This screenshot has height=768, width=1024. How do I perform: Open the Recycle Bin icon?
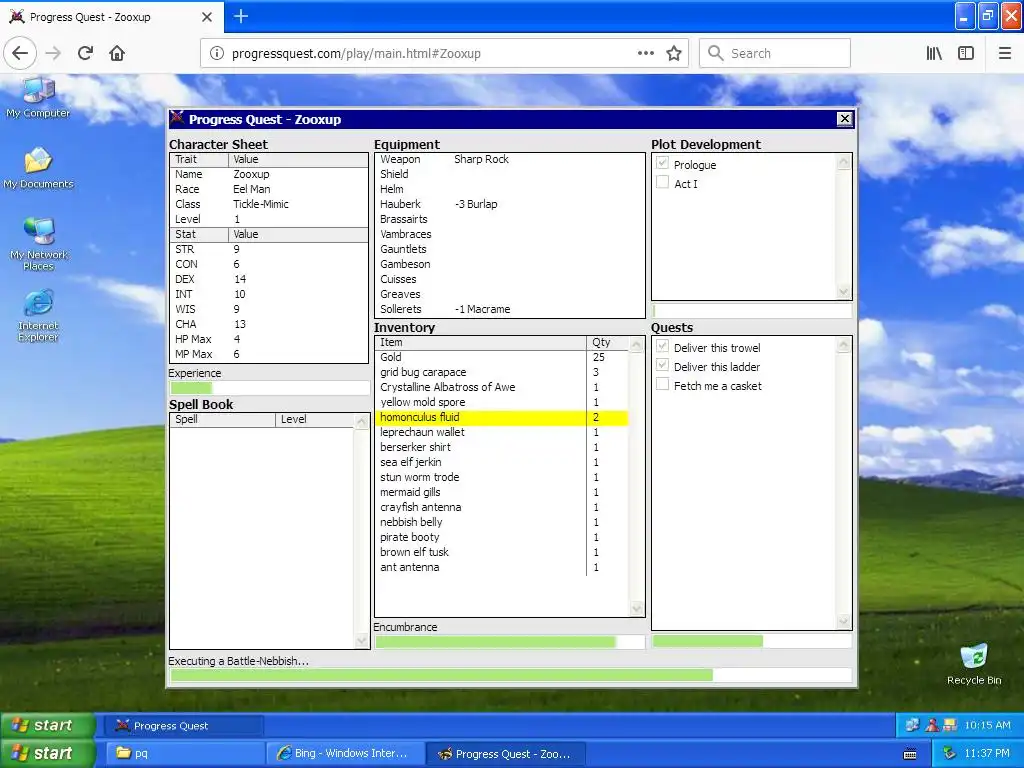[x=974, y=664]
